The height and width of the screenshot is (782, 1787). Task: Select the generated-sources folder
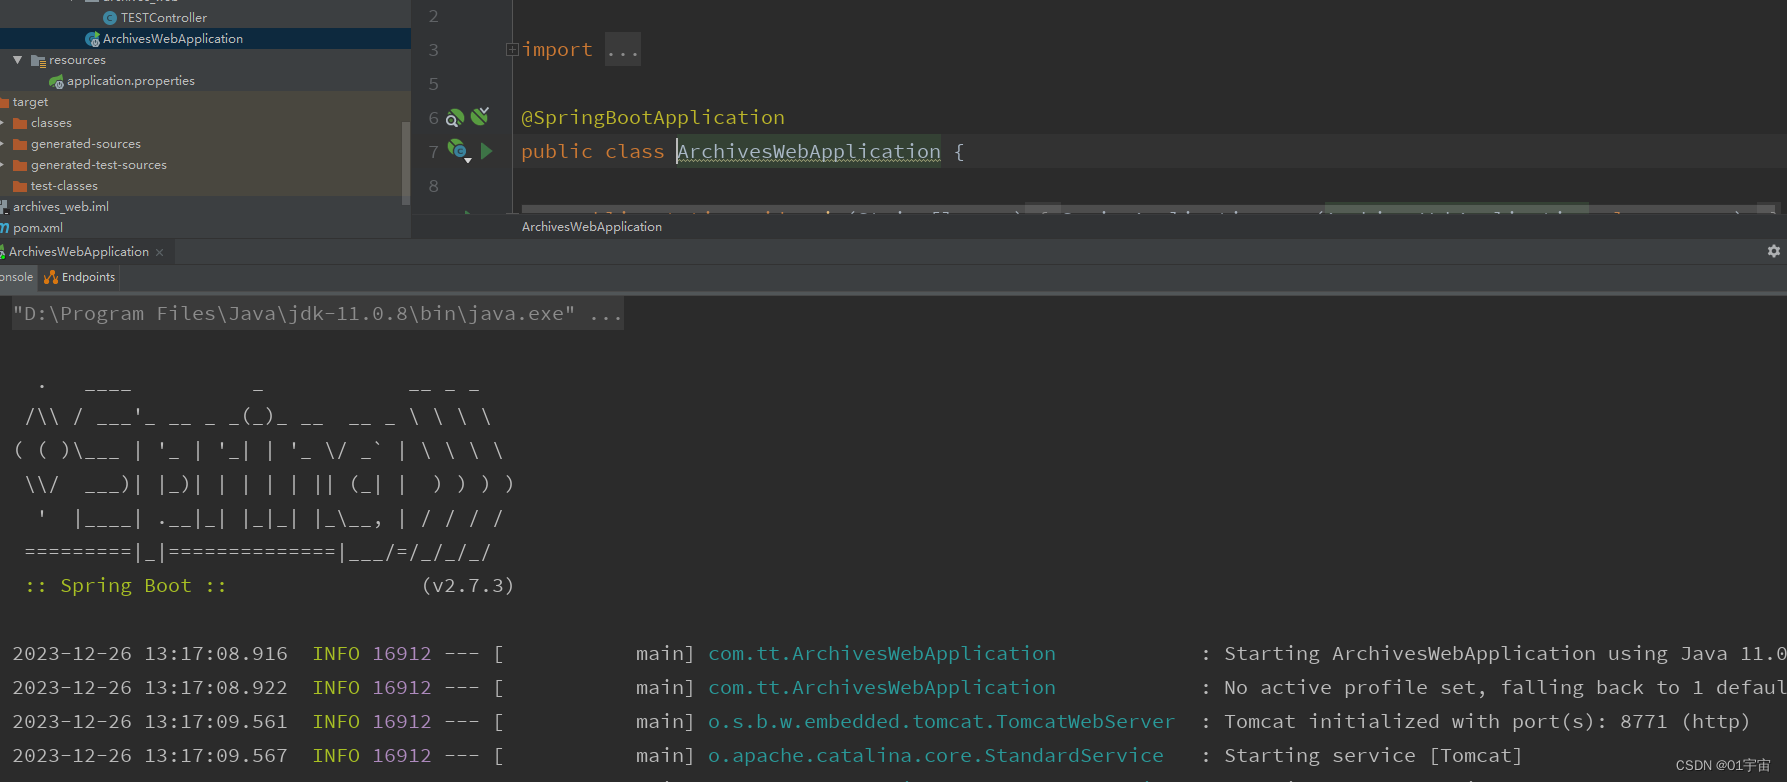point(86,144)
